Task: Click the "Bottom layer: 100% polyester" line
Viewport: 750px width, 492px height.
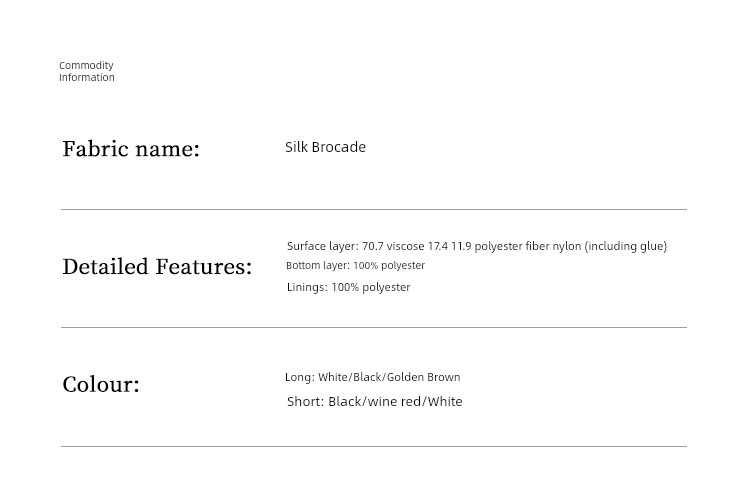Action: point(355,266)
